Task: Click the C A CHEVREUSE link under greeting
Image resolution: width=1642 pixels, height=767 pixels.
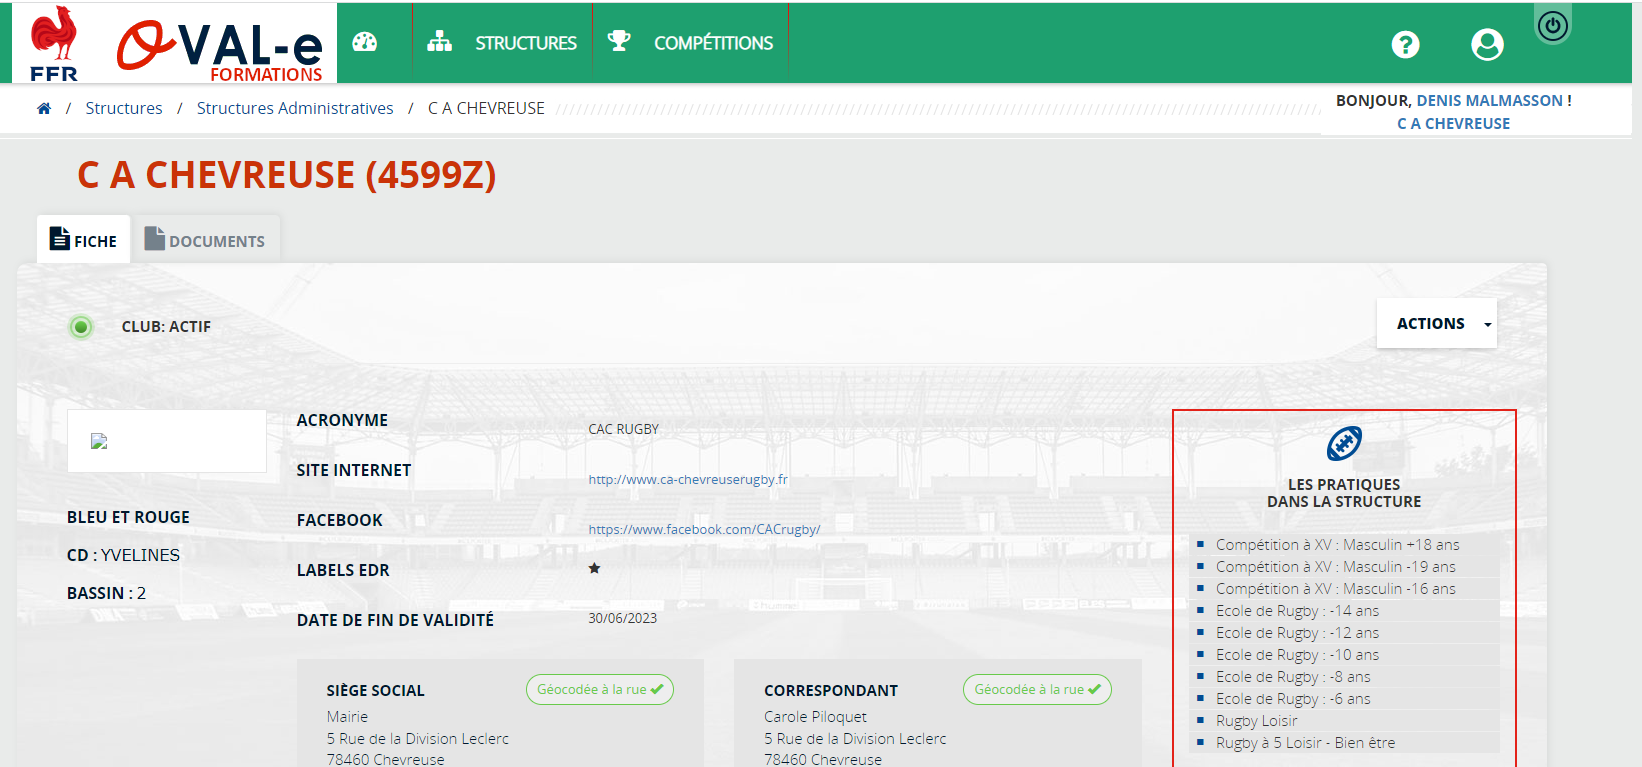Action: (1454, 123)
